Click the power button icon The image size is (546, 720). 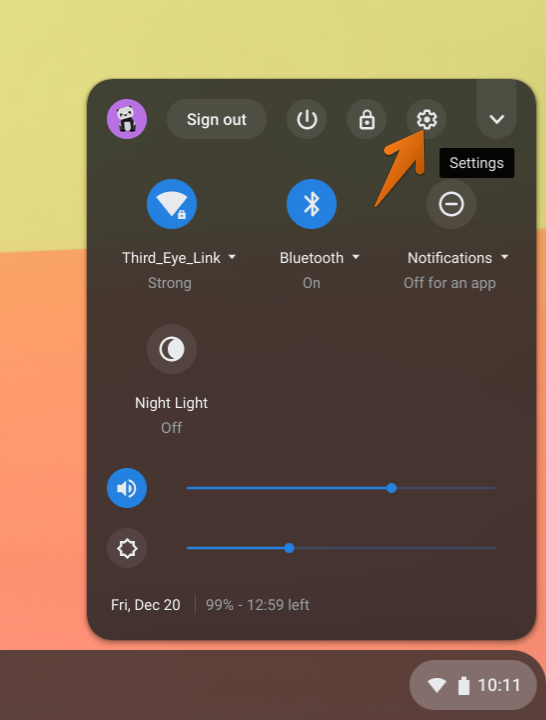click(x=307, y=119)
